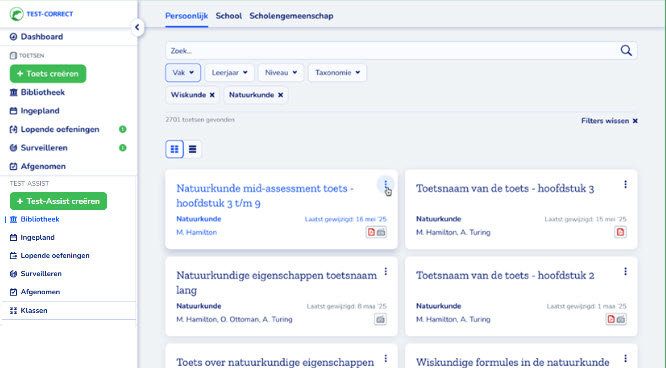Open Afgenomen under Test-Assist
Image resolution: width=666 pixels, height=368 pixels.
click(x=35, y=292)
